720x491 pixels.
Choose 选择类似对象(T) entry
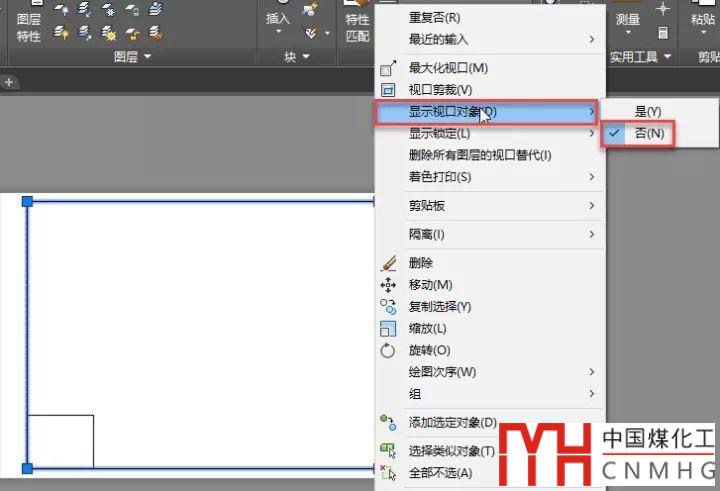coord(438,451)
